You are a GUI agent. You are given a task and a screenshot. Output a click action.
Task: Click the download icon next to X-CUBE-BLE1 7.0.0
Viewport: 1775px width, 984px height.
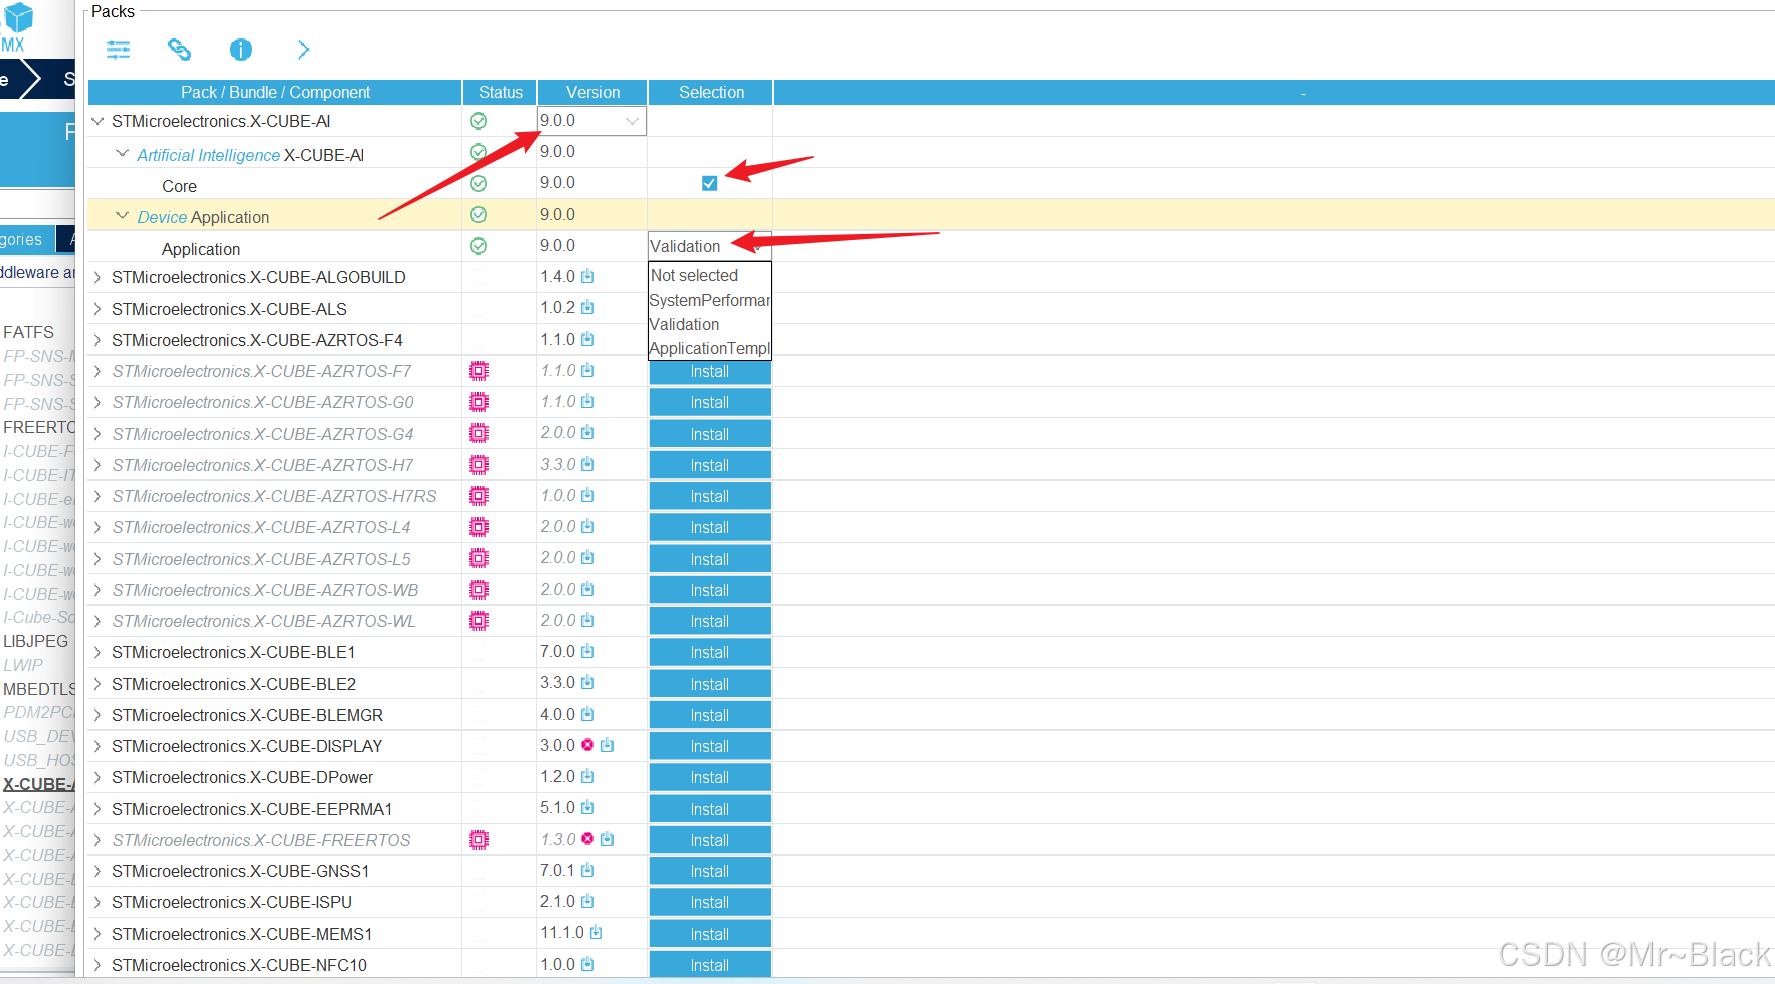tap(588, 651)
